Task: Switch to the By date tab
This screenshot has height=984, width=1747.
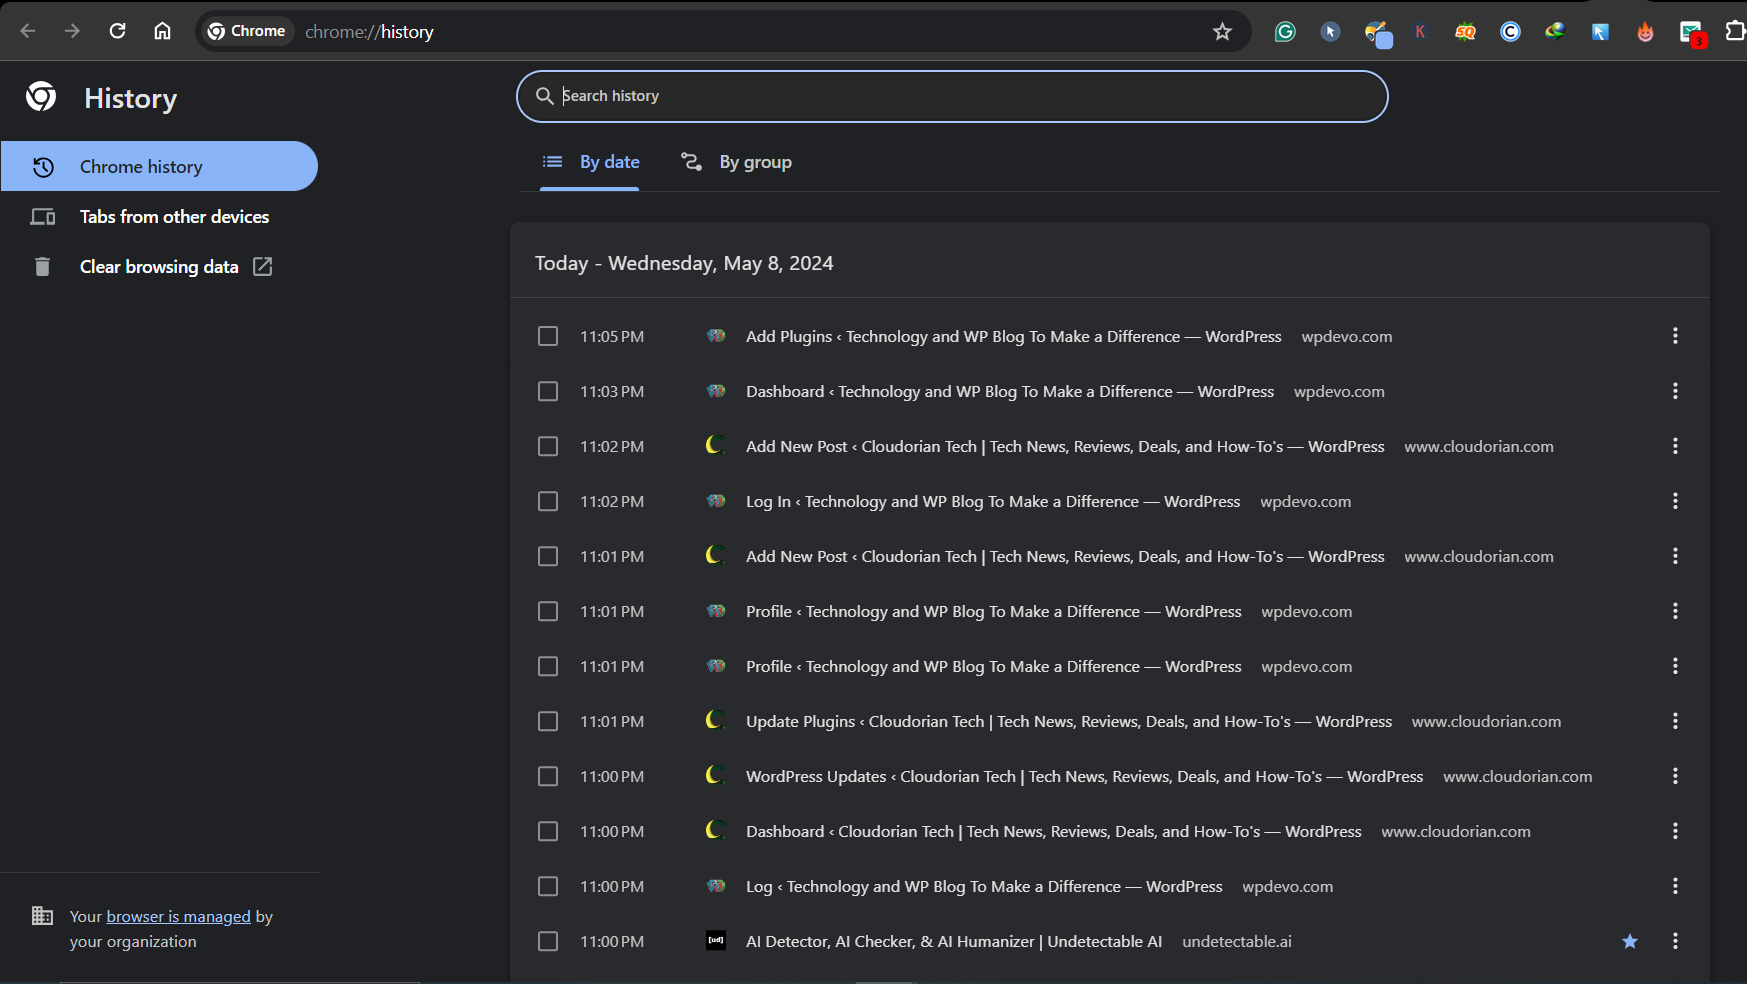Action: 590,162
